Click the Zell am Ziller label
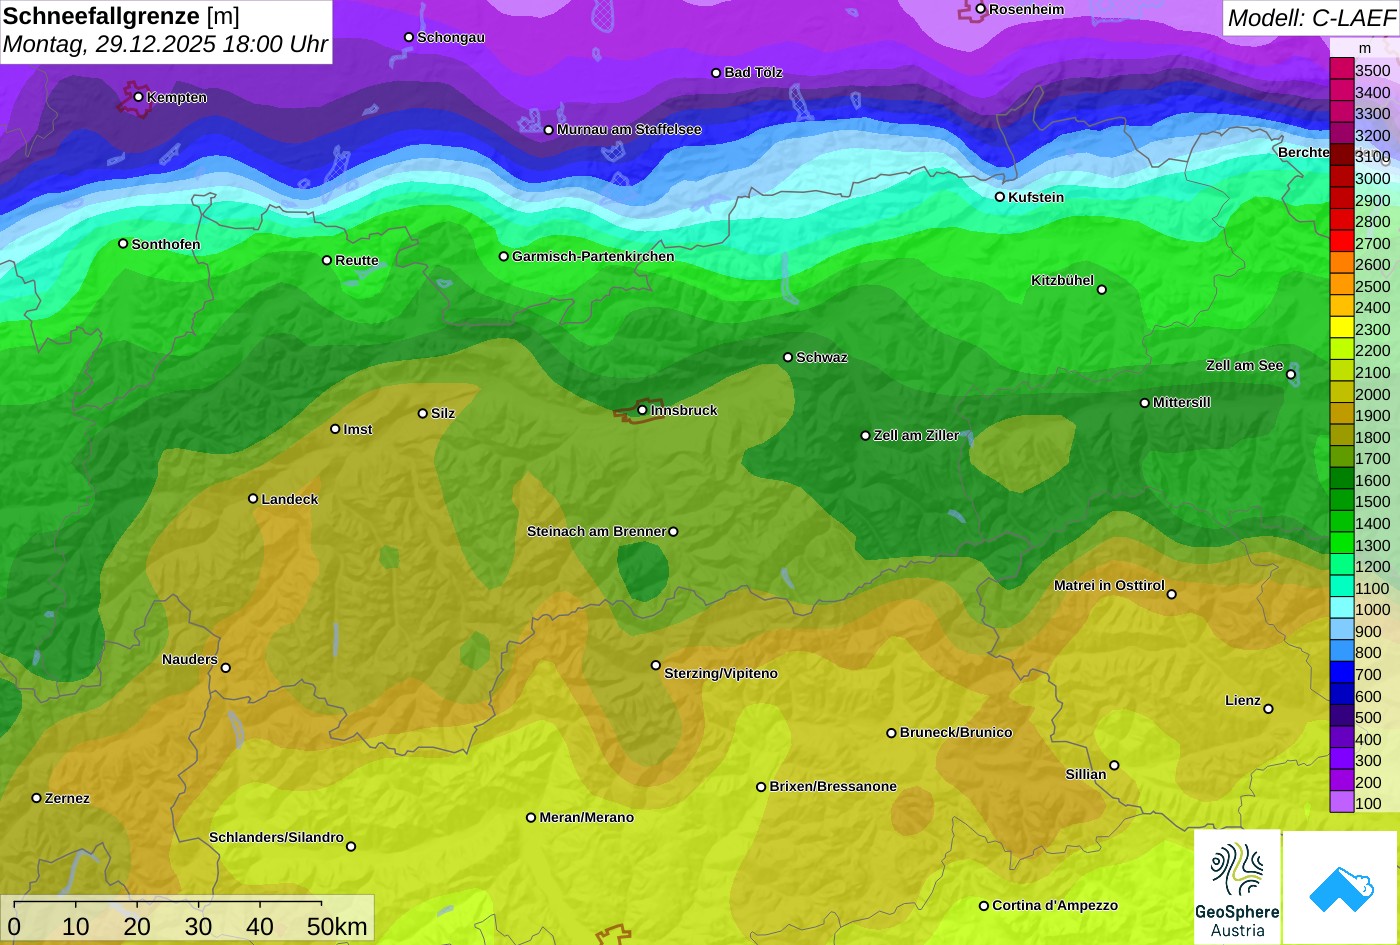Viewport: 1400px width, 945px height. coord(916,435)
